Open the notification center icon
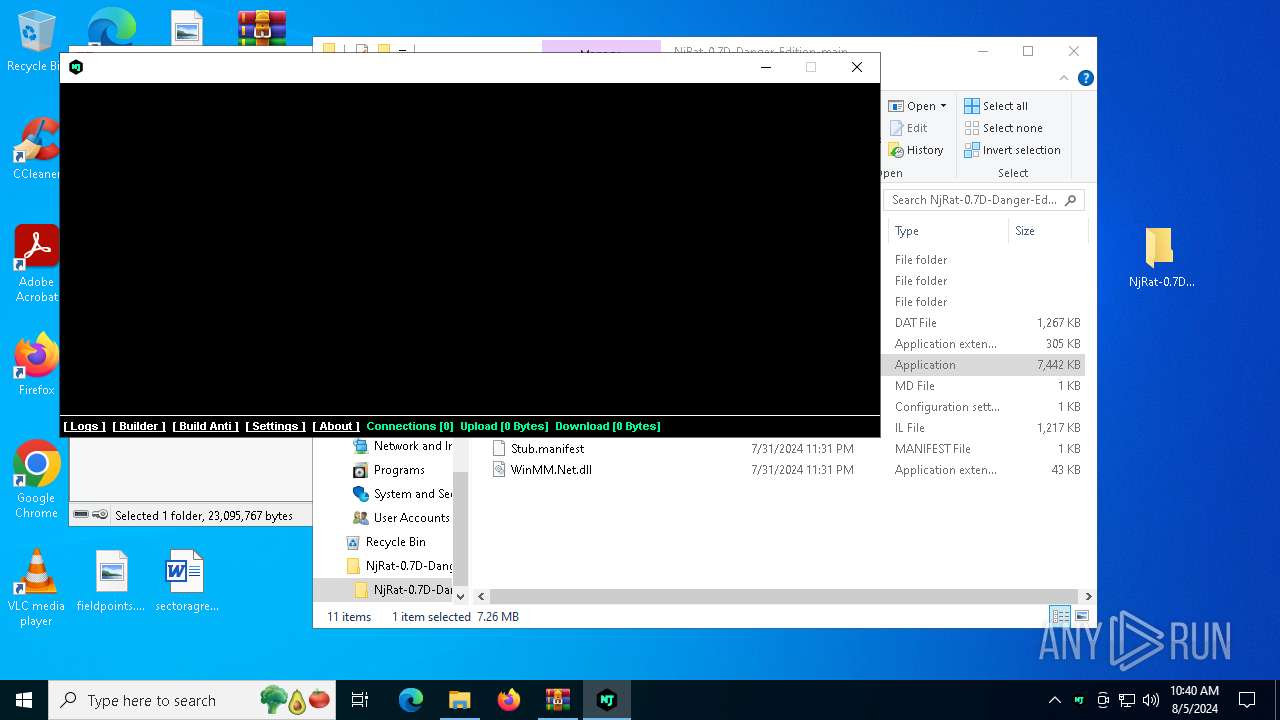The height and width of the screenshot is (720, 1280). pos(1247,700)
